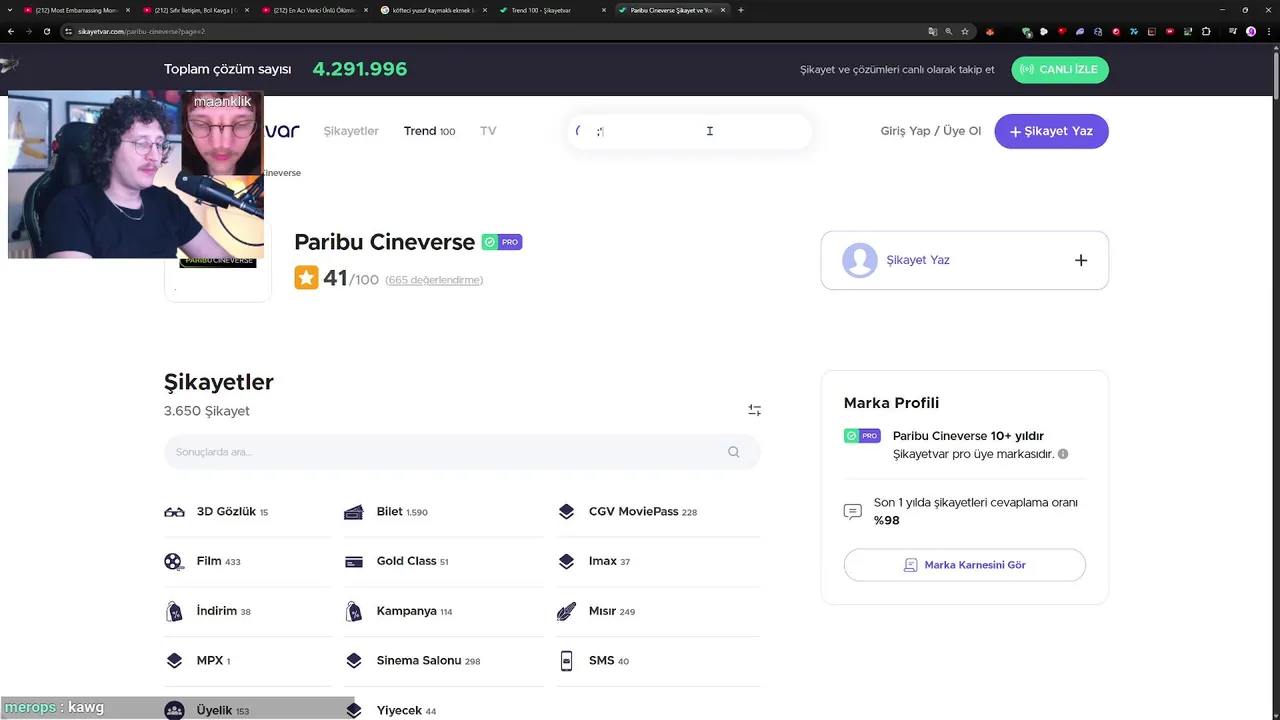Screen dimensions: 1280x720
Task: Click the user avatar in Şikayet Yaz card
Action: tap(860, 260)
